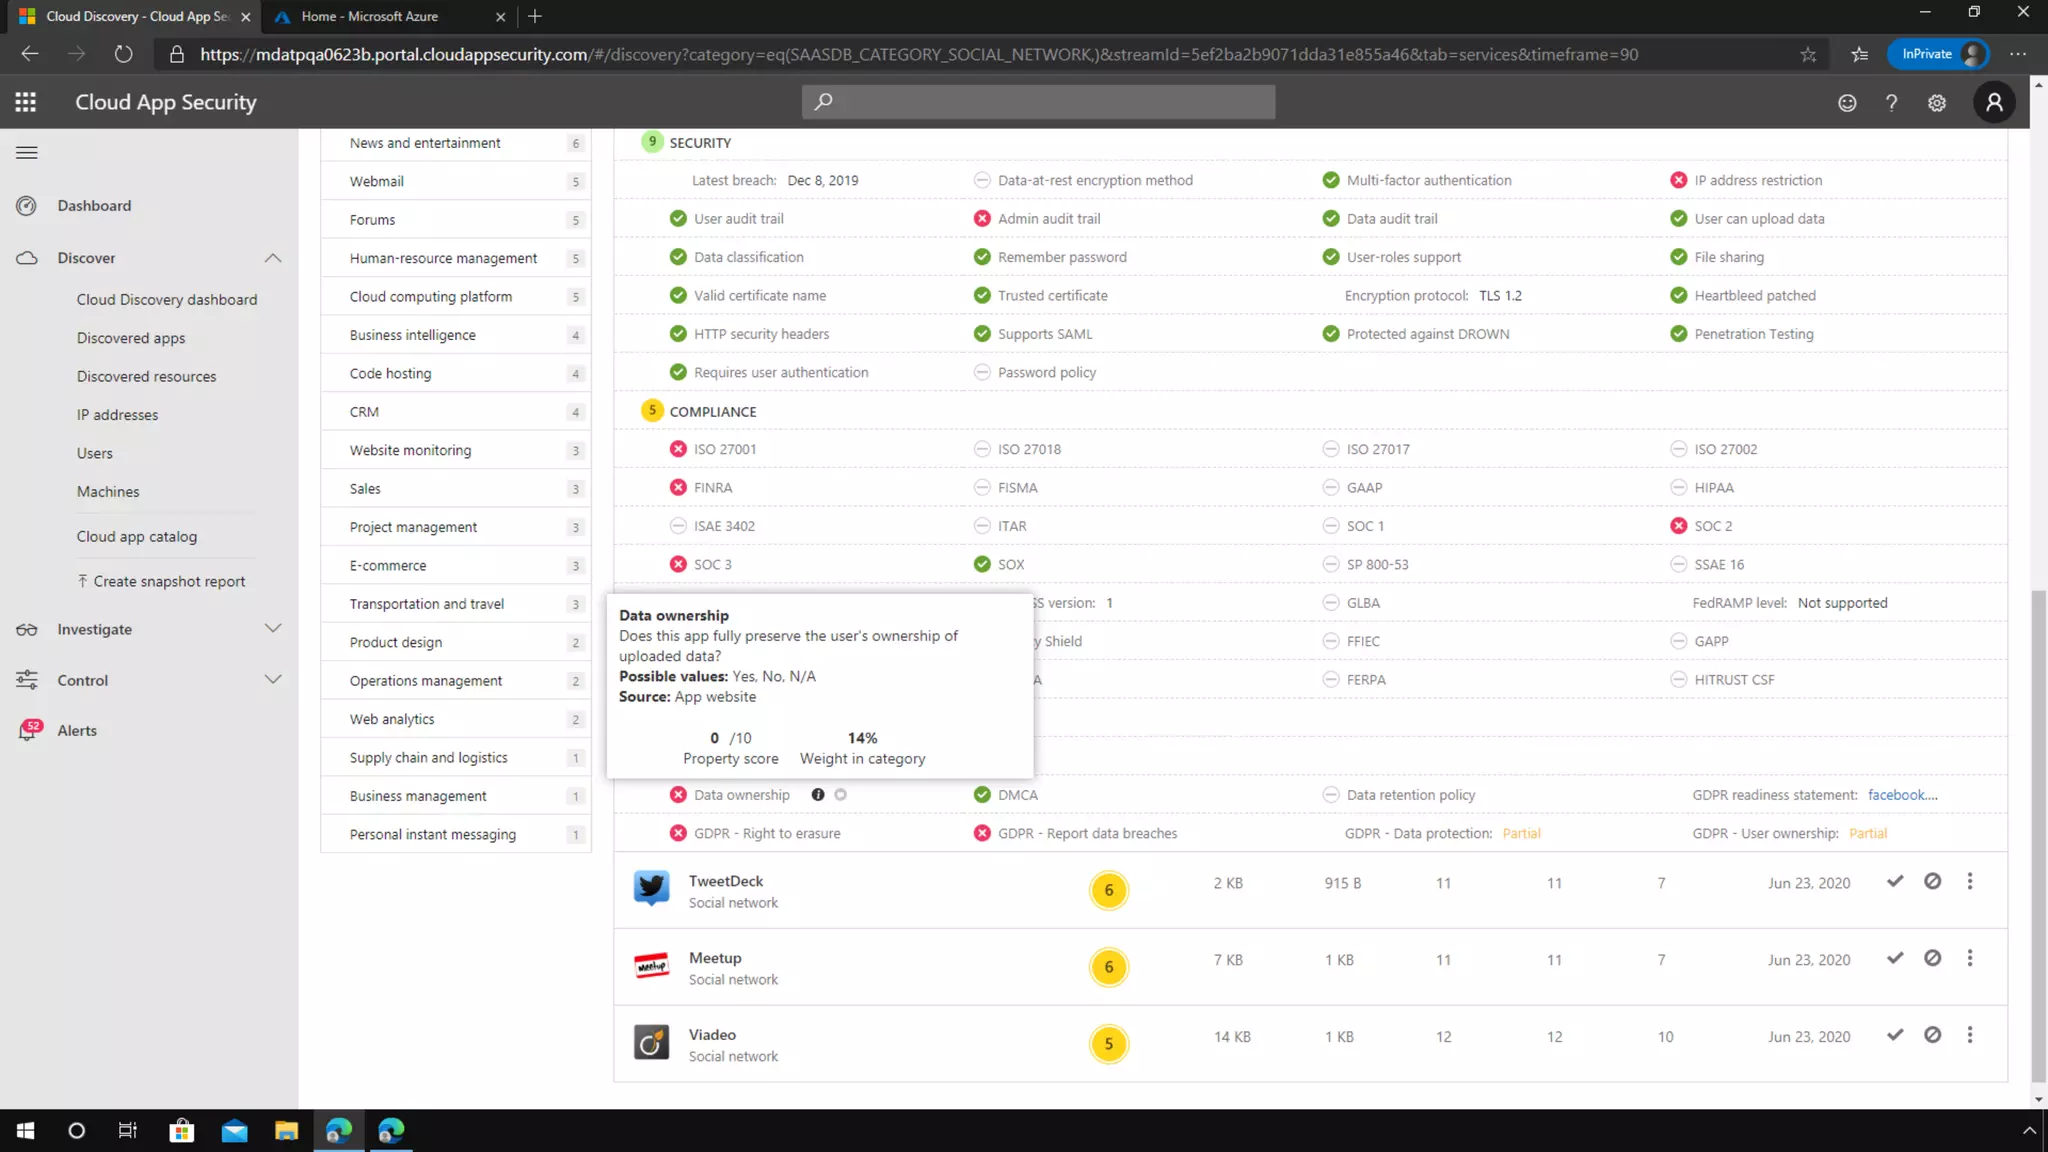Click the hamburger menu icon in sidebar
2048x1152 pixels.
[x=27, y=153]
